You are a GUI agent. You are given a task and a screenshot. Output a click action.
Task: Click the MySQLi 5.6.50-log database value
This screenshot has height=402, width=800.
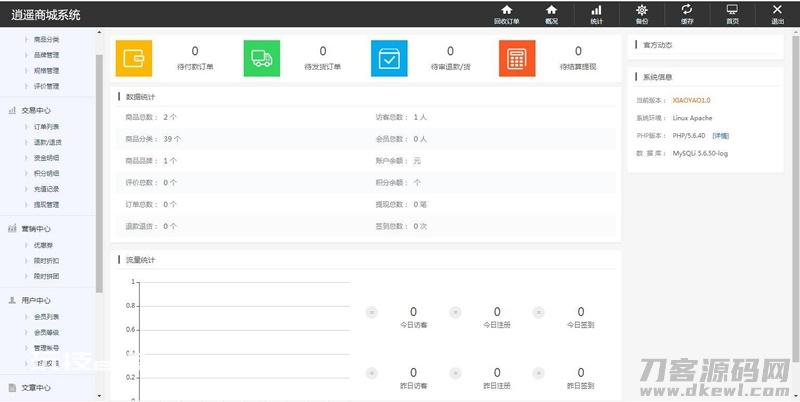700,153
